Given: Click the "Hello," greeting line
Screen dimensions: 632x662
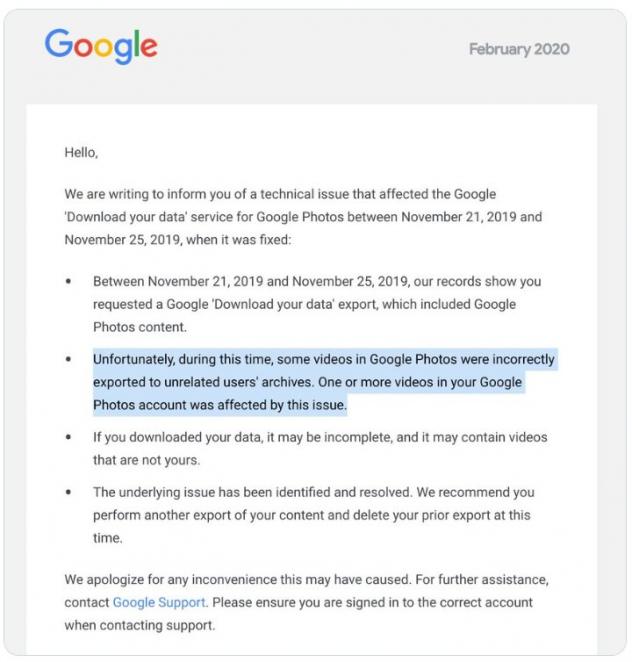Looking at the screenshot, I should click(82, 153).
